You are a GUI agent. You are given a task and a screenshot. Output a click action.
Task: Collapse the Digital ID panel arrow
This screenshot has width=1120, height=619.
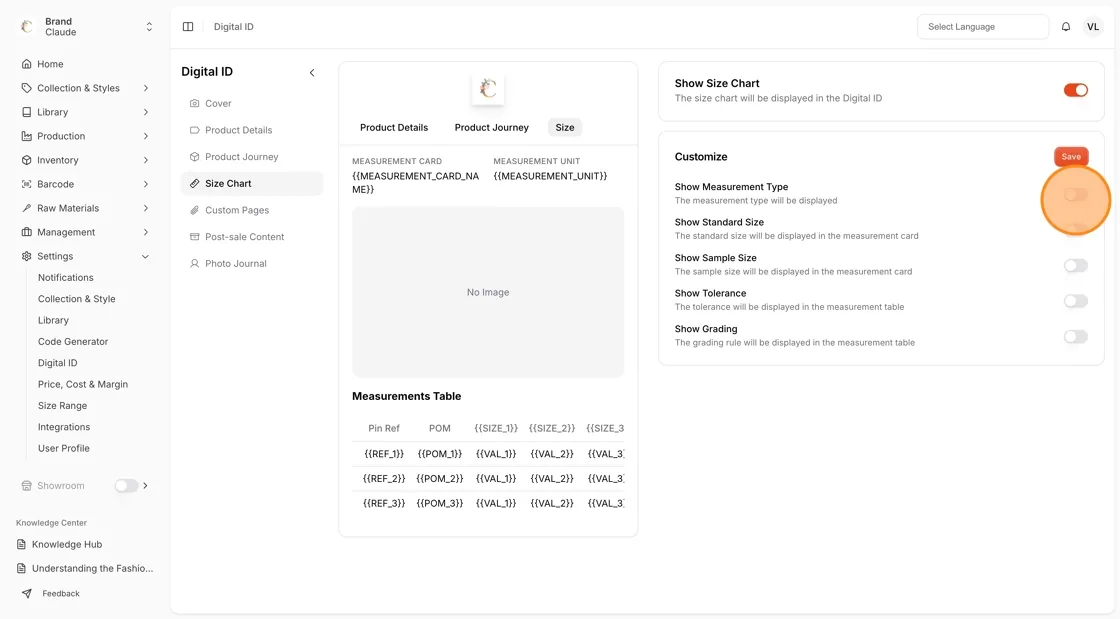312,72
